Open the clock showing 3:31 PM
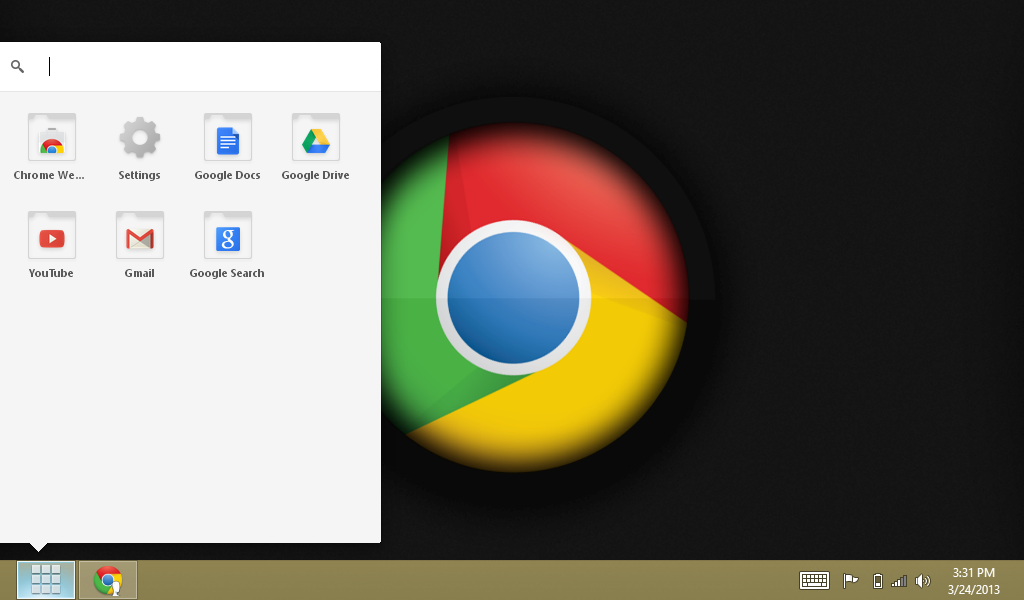The height and width of the screenshot is (600, 1024). point(974,573)
